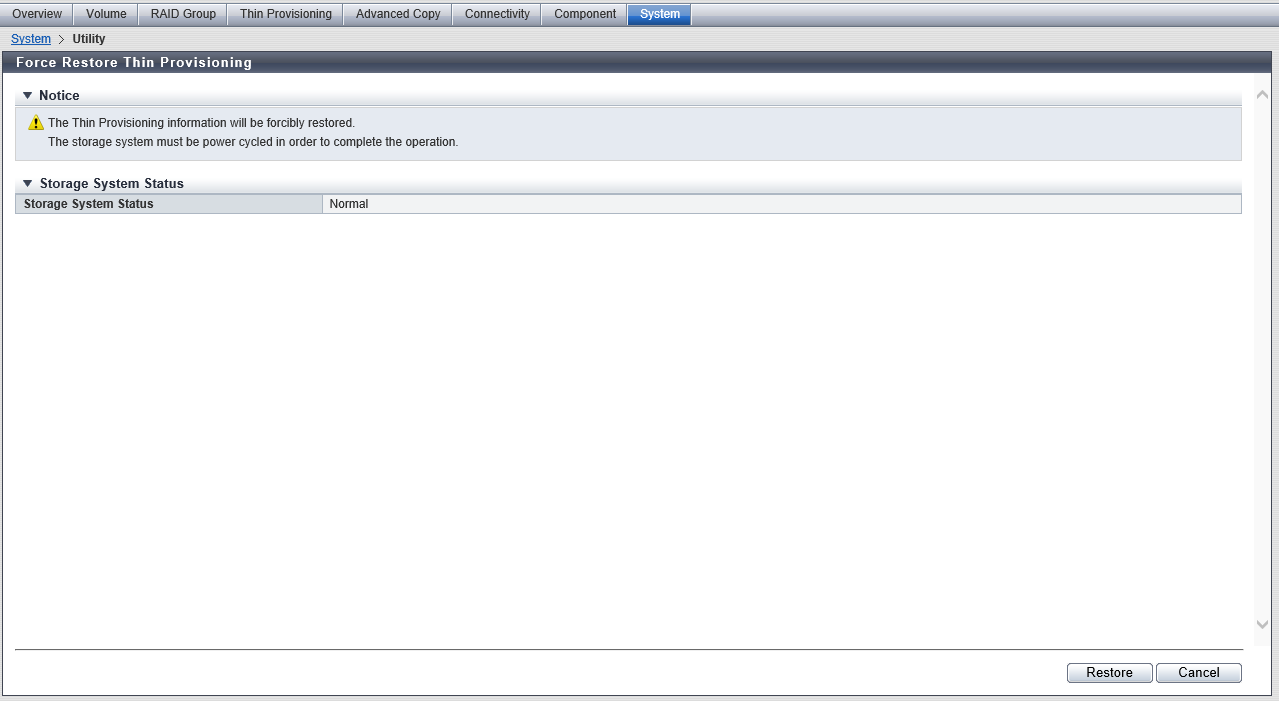Click the Utility breadcrumb text

click(x=89, y=39)
